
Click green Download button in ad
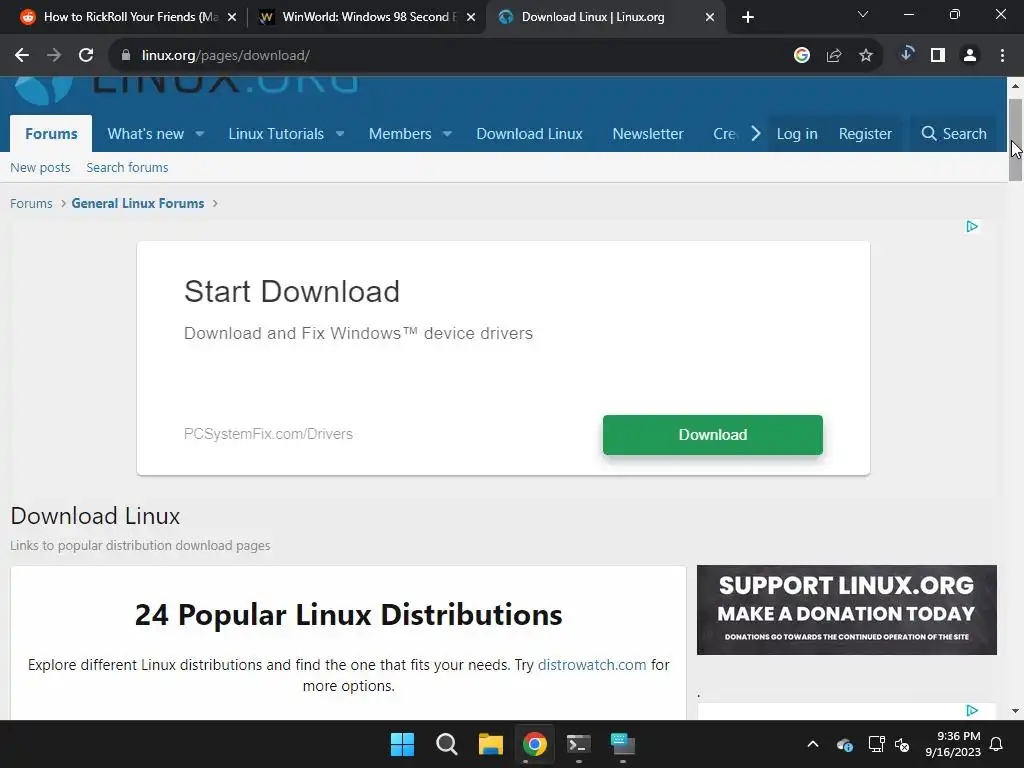coord(712,435)
